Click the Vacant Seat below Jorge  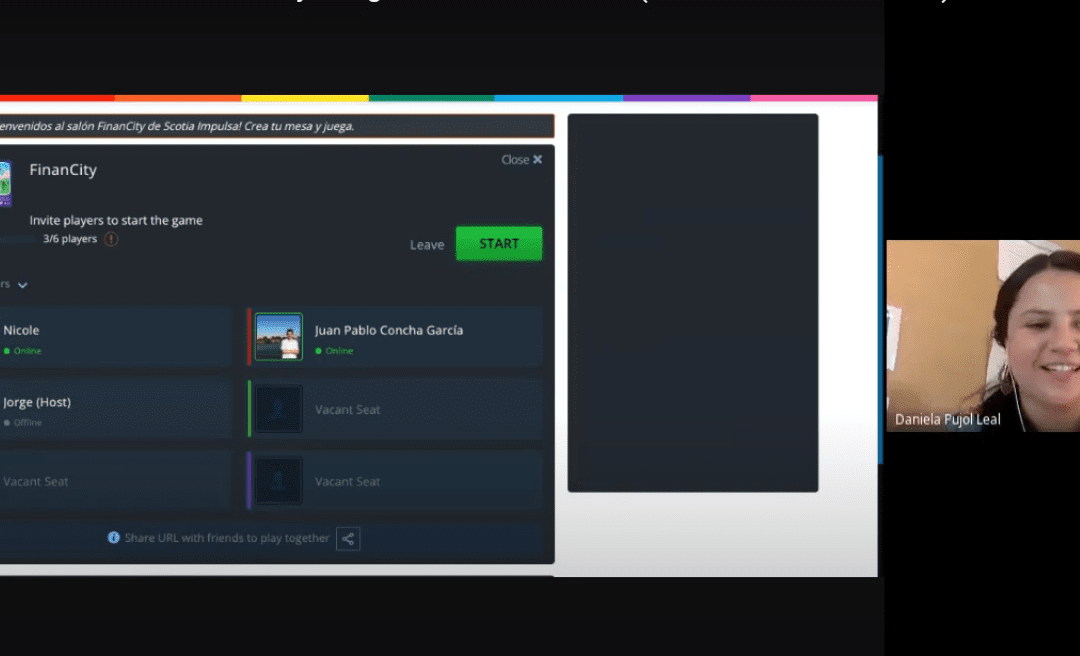(x=116, y=481)
